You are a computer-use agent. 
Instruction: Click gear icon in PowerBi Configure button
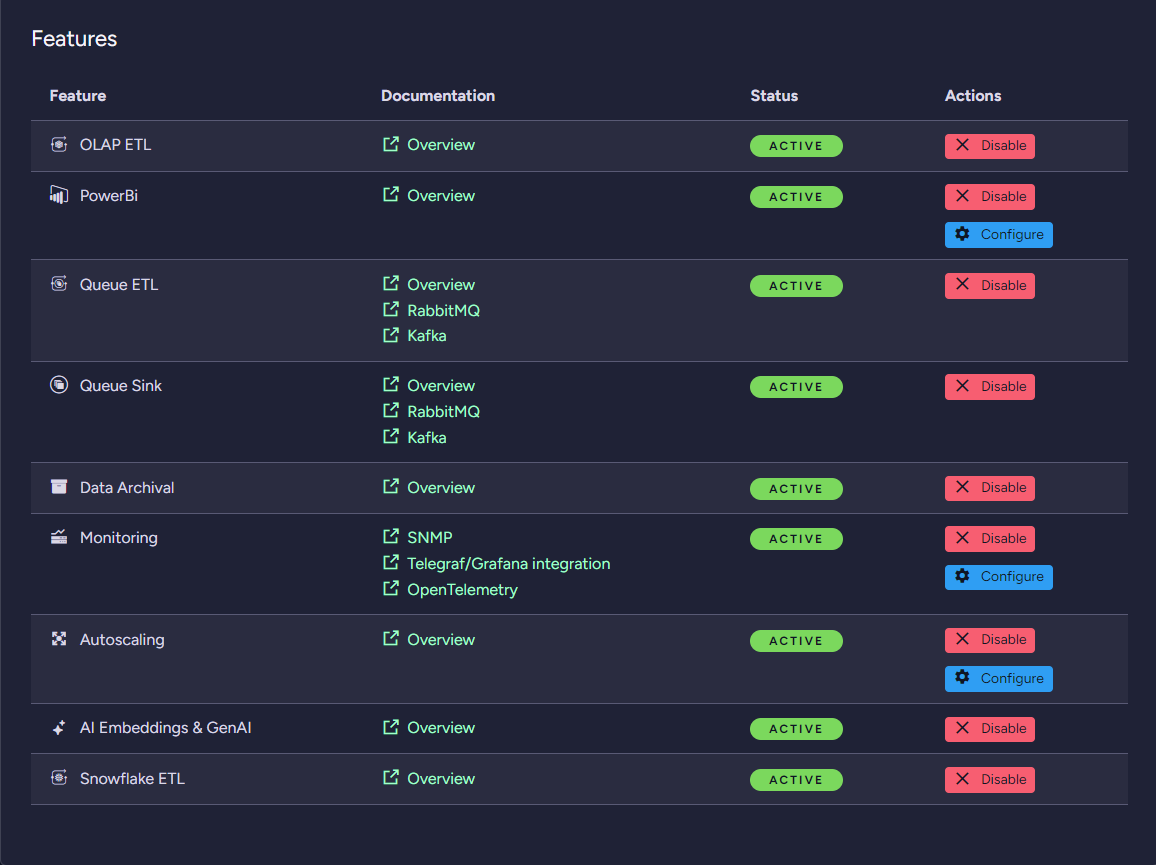962,235
